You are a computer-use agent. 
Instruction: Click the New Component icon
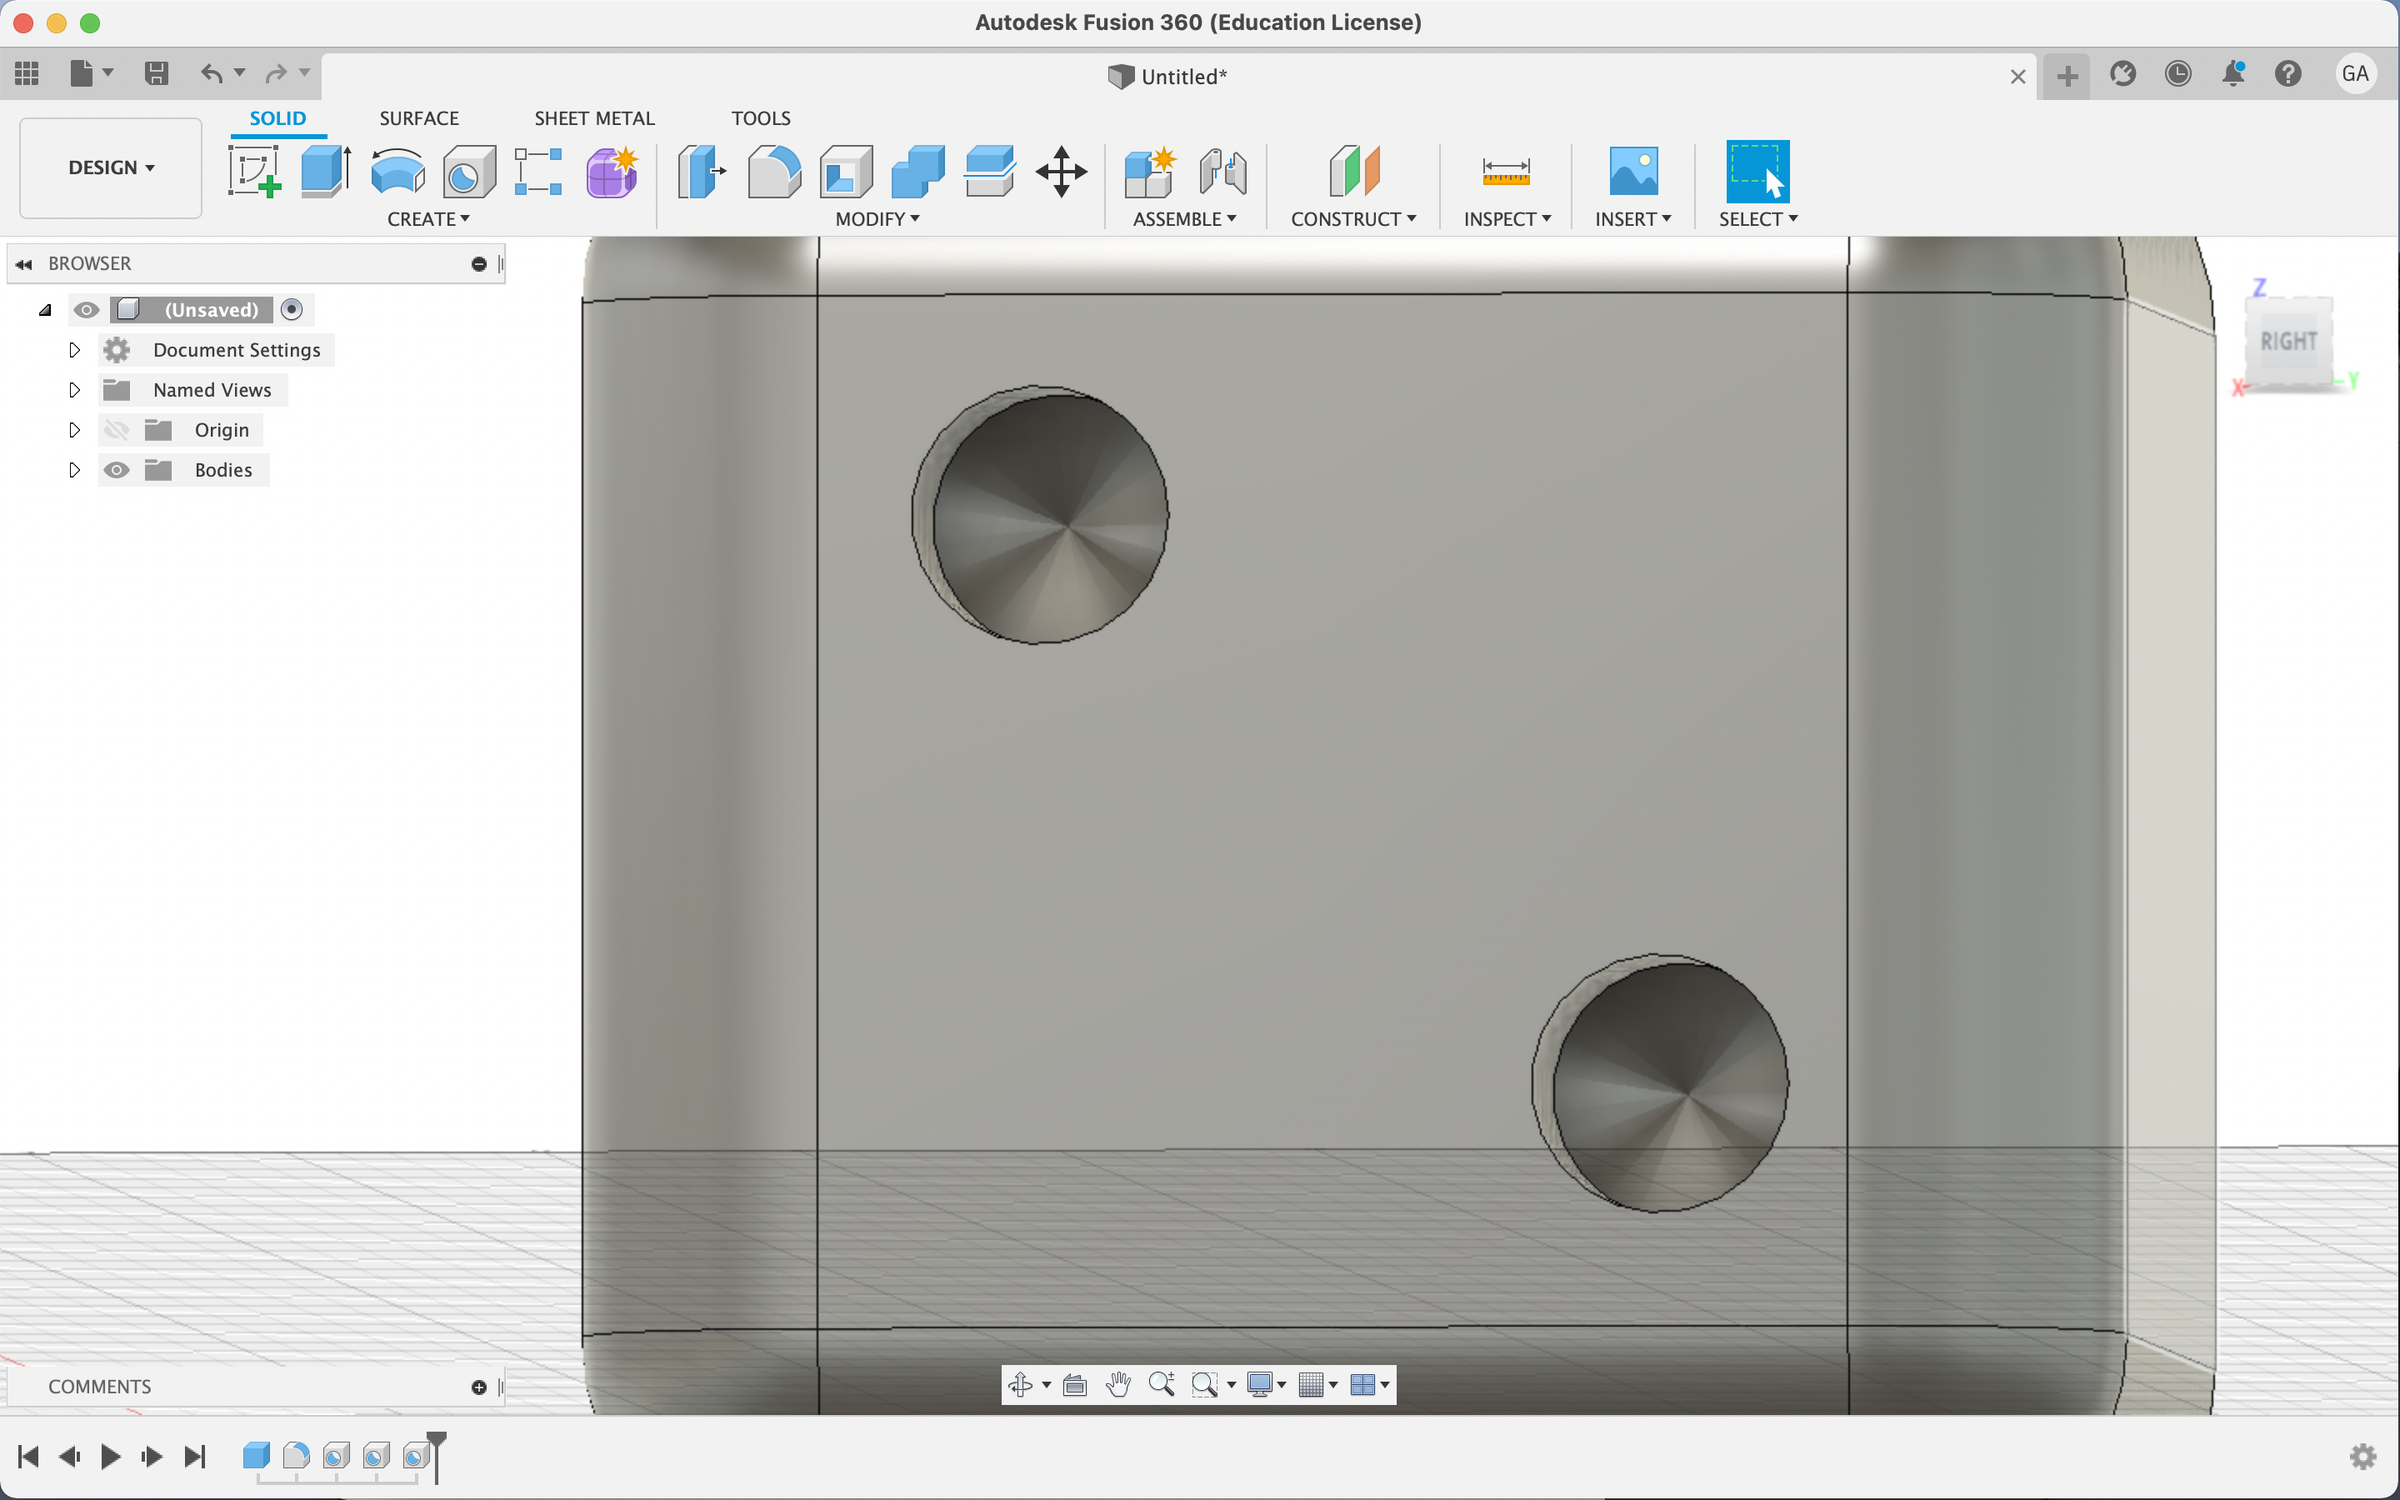coord(1149,170)
